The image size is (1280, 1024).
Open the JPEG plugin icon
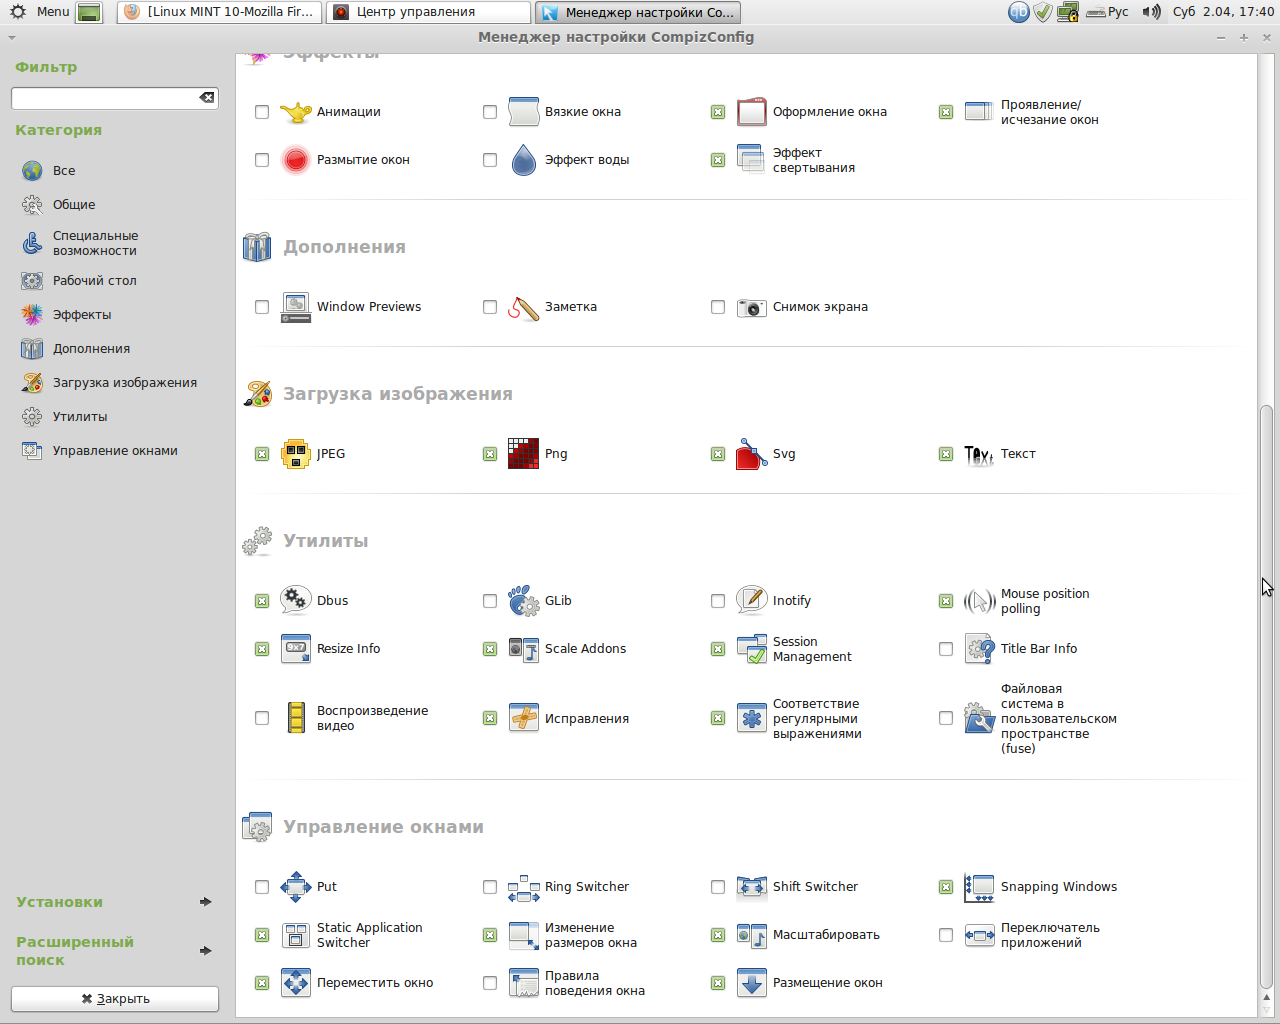[x=296, y=454]
